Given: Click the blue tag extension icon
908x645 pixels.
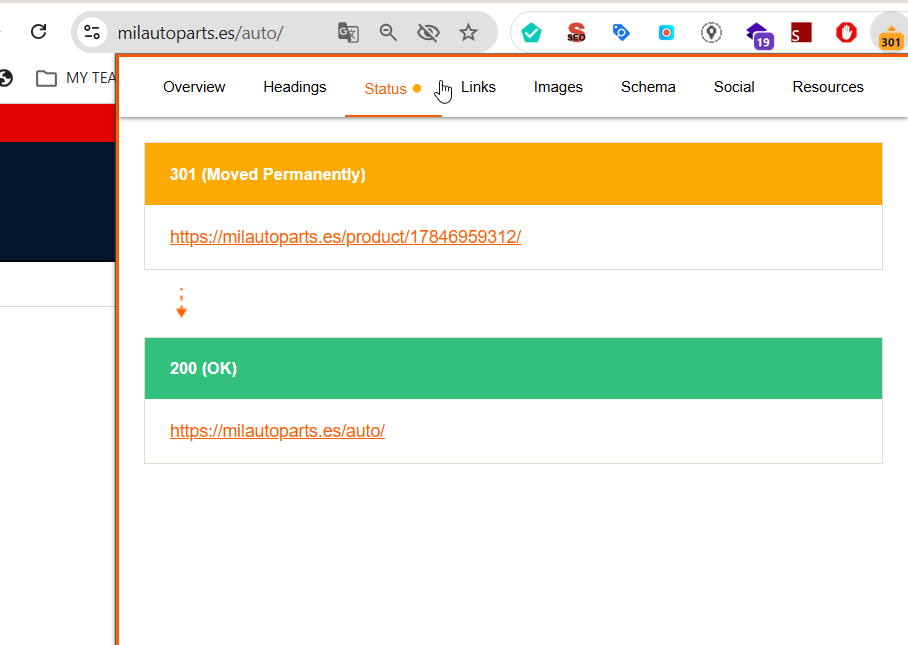Looking at the screenshot, I should tap(621, 32).
